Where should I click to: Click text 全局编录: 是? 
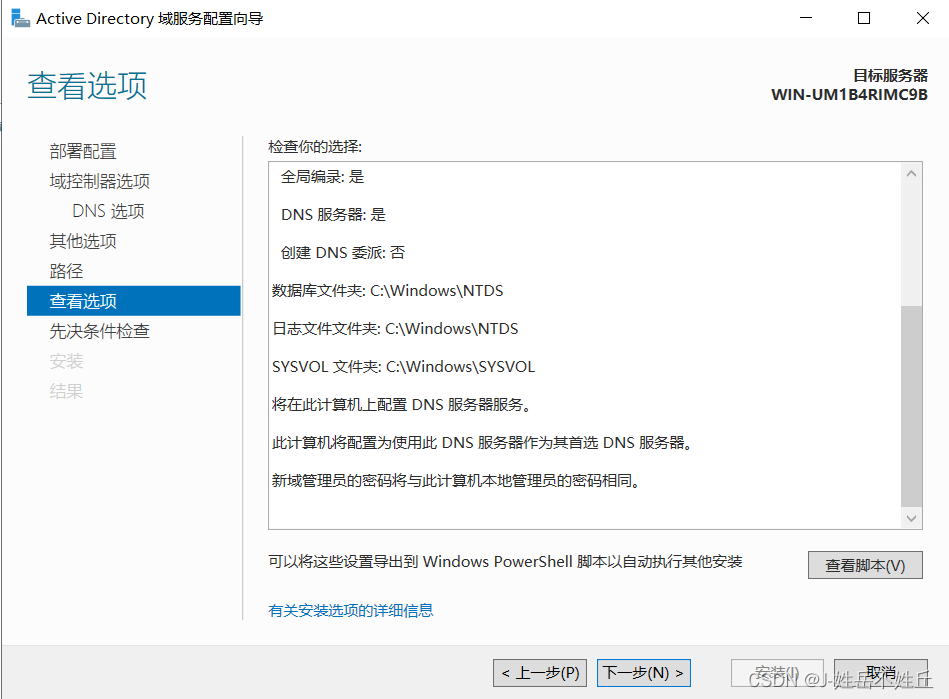pos(323,177)
